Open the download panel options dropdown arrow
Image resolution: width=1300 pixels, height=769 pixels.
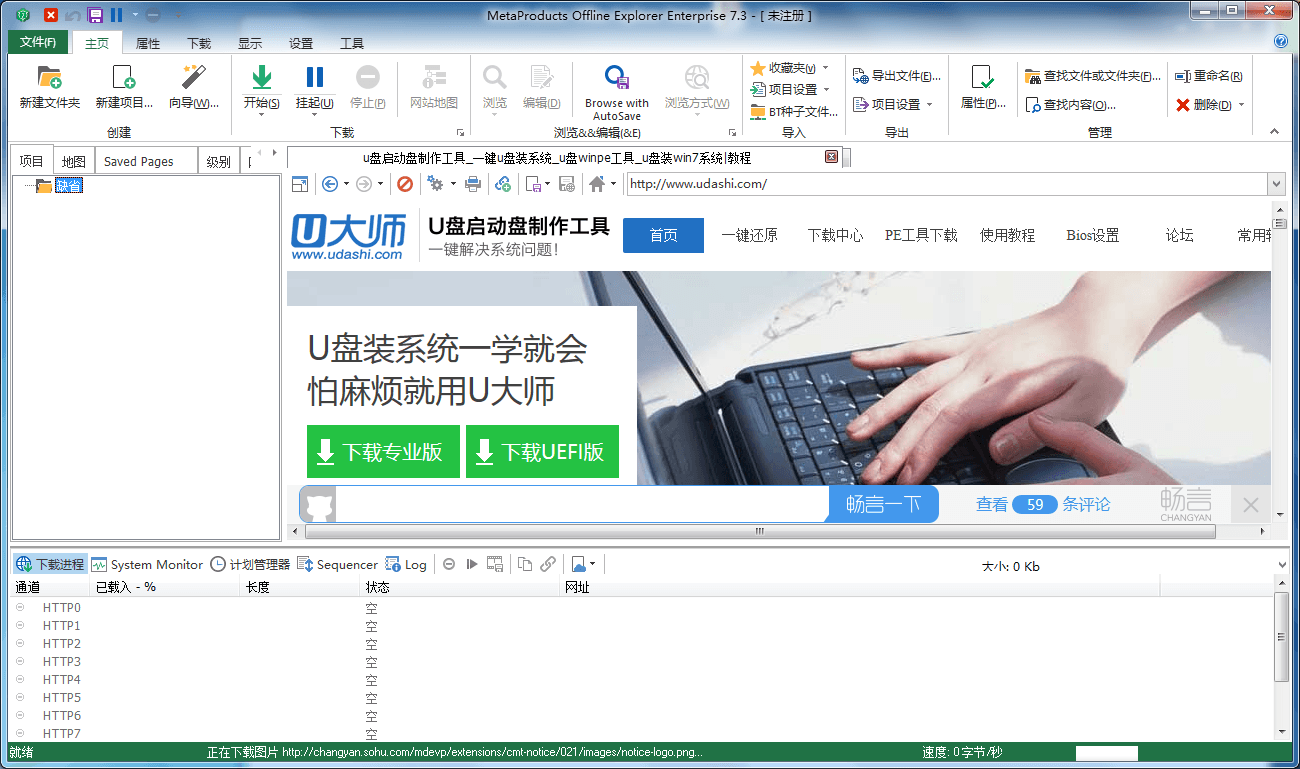click(1283, 565)
